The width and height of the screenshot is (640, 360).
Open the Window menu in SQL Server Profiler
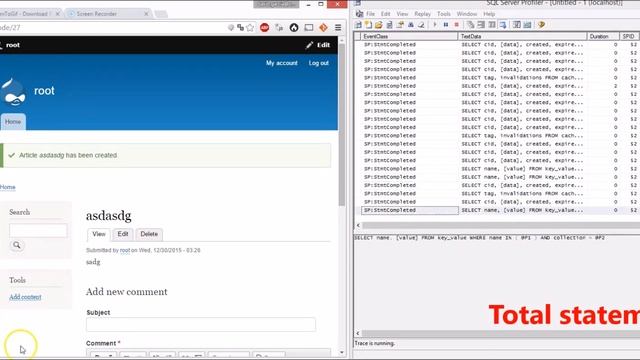click(467, 14)
